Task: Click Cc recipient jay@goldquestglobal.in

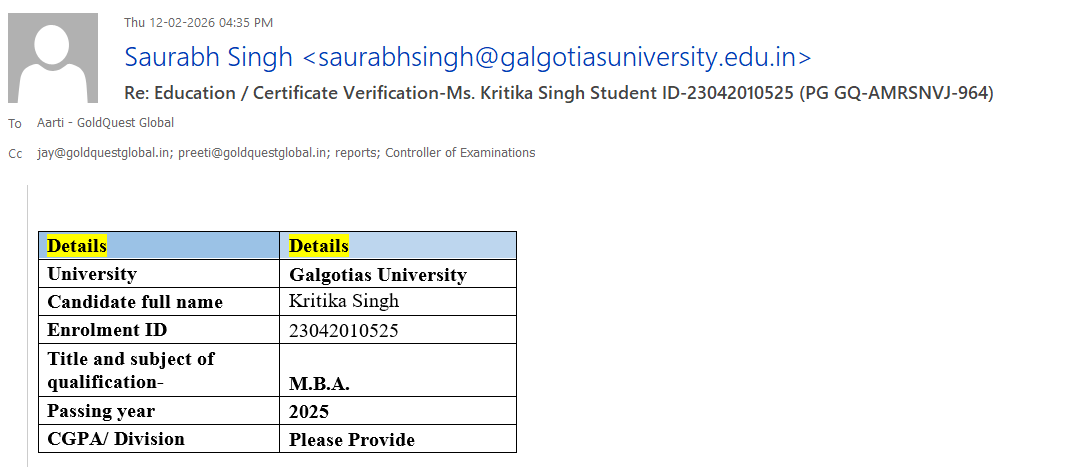Action: [x=104, y=153]
